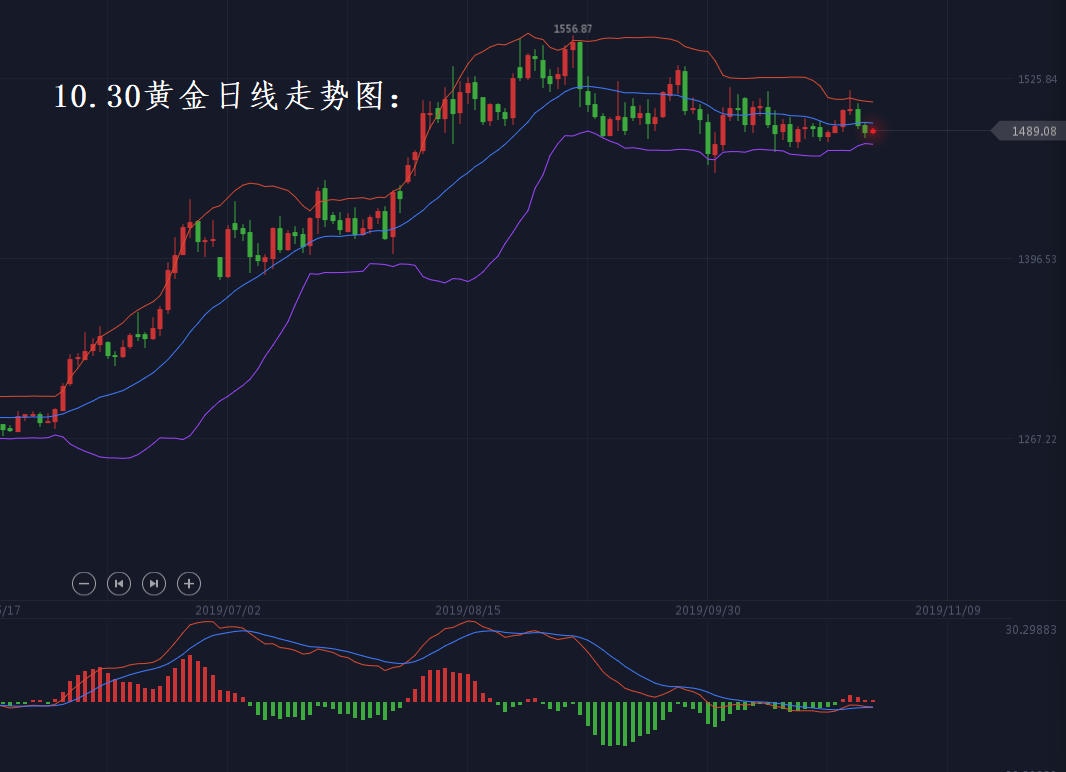Click the skip to previous icon

(119, 583)
